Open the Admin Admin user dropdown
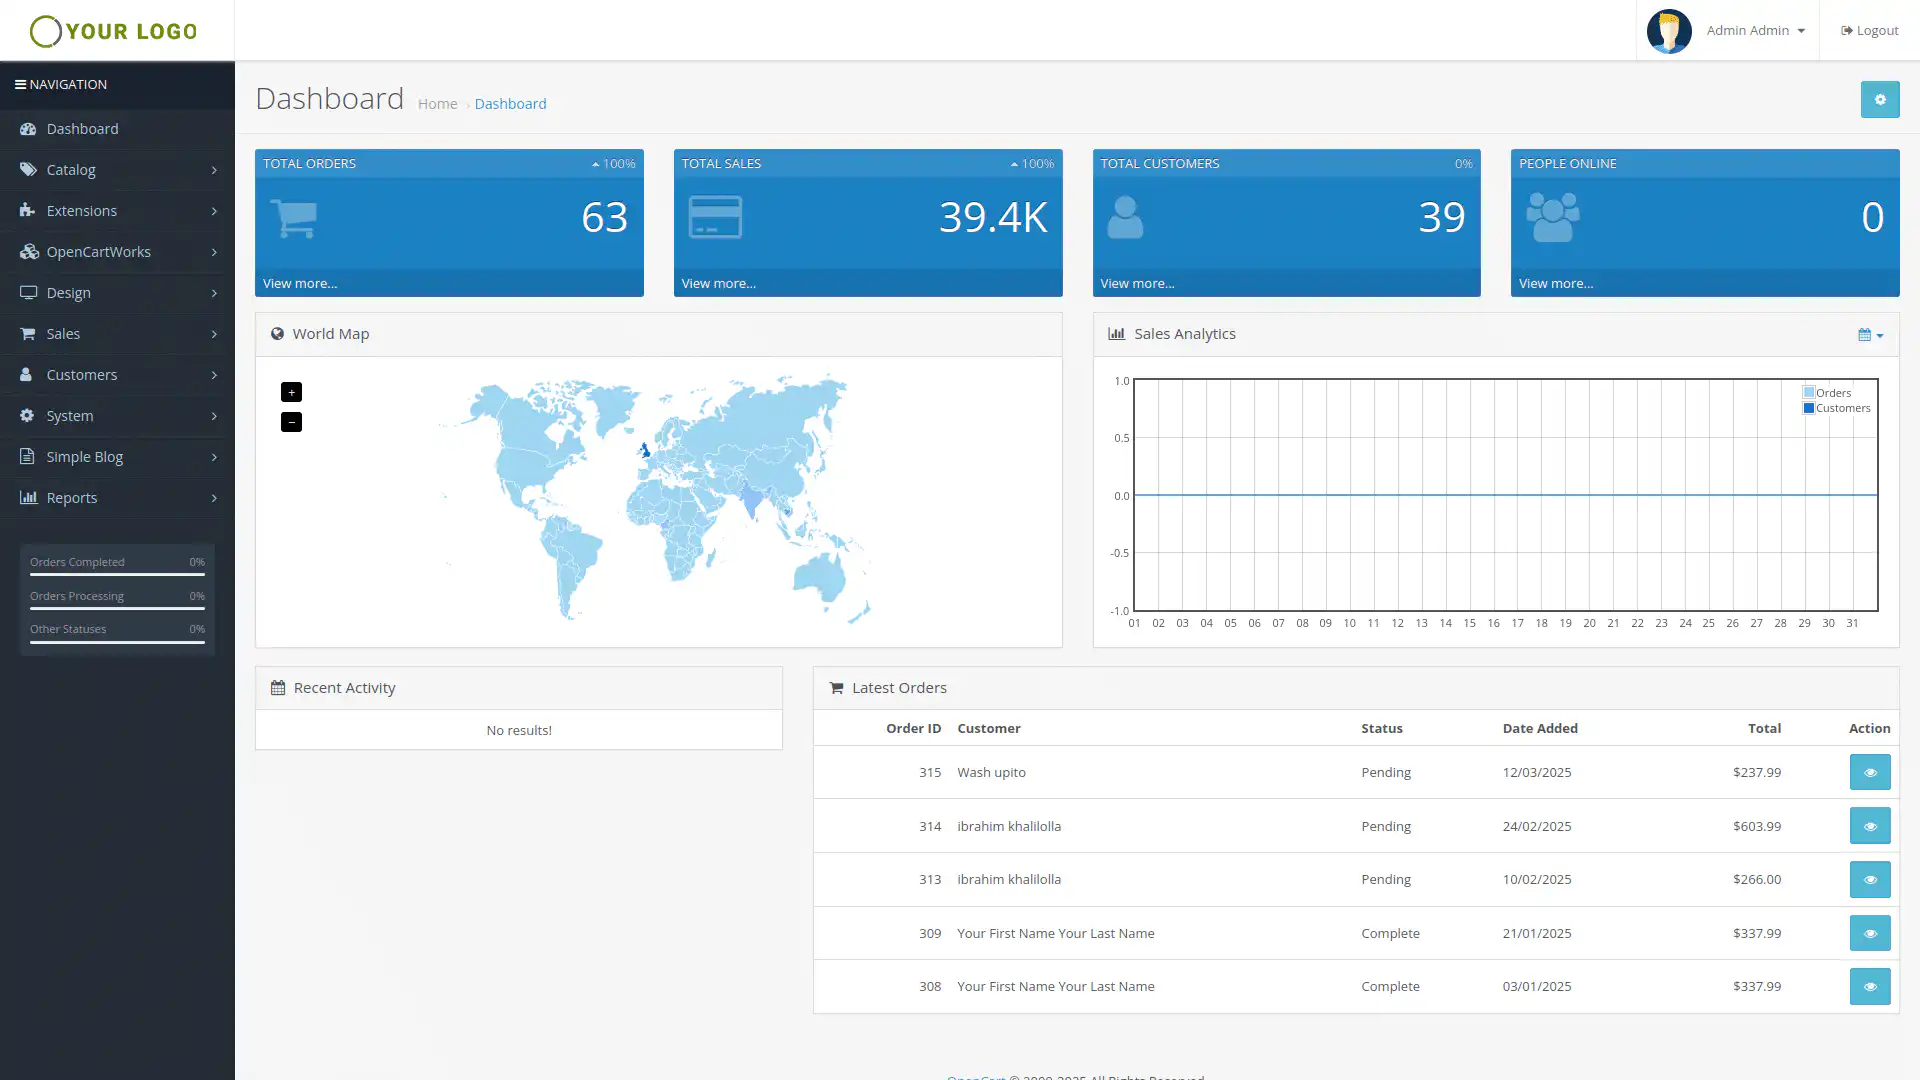This screenshot has width=1920, height=1080. coord(1755,31)
